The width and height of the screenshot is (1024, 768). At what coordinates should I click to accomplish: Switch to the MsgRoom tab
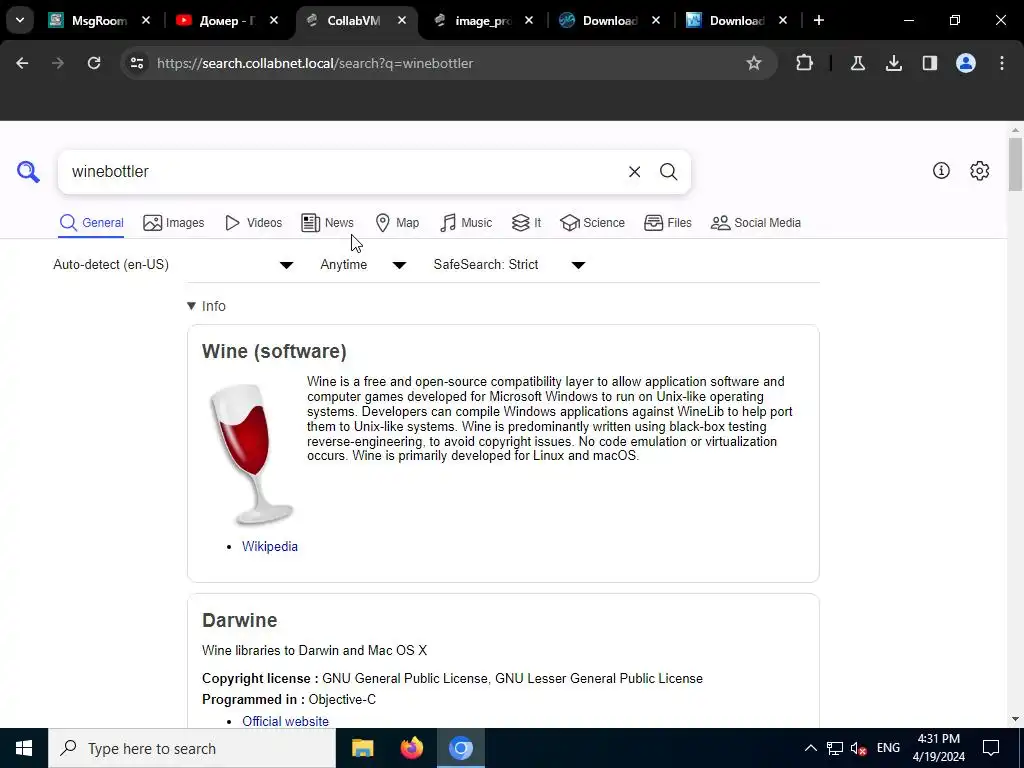pos(100,20)
